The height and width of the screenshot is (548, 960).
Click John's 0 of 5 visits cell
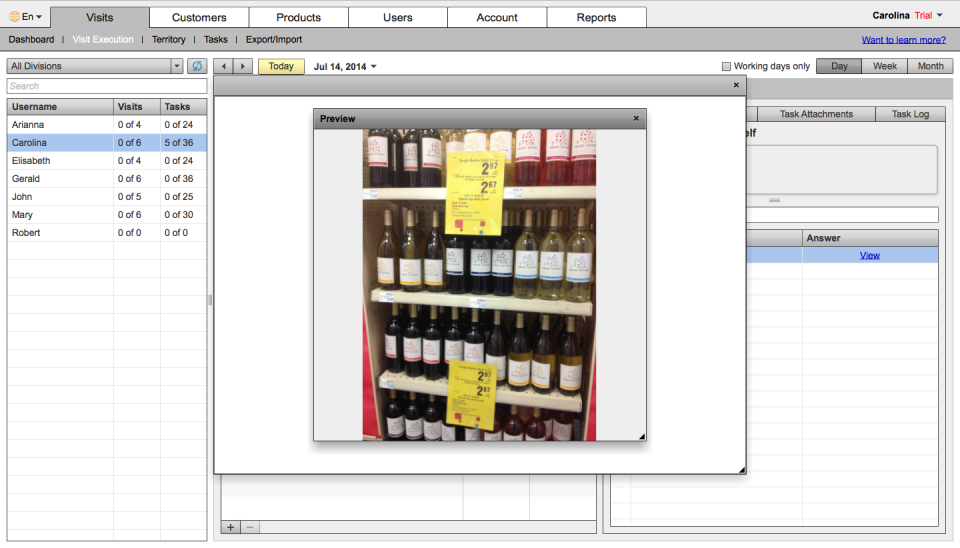click(x=137, y=197)
